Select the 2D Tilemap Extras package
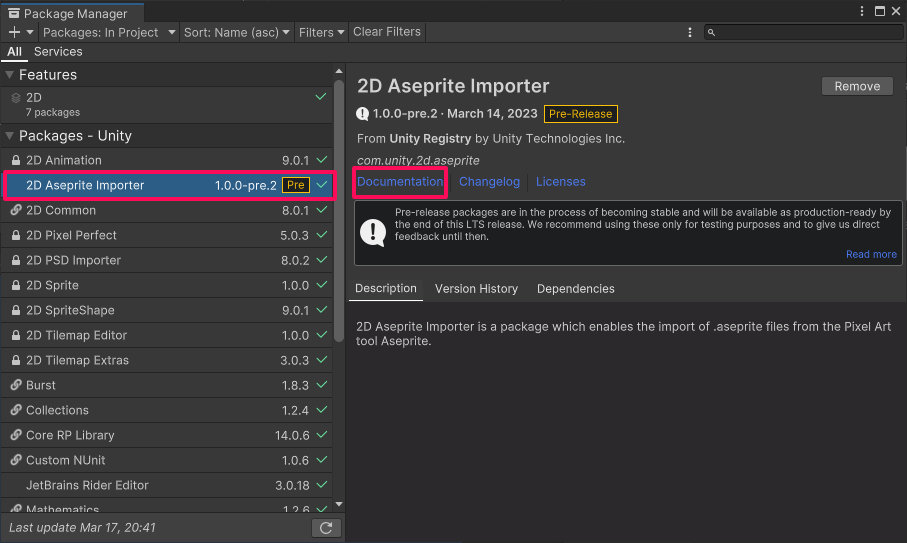Screen dimensions: 907x543 click(167, 360)
